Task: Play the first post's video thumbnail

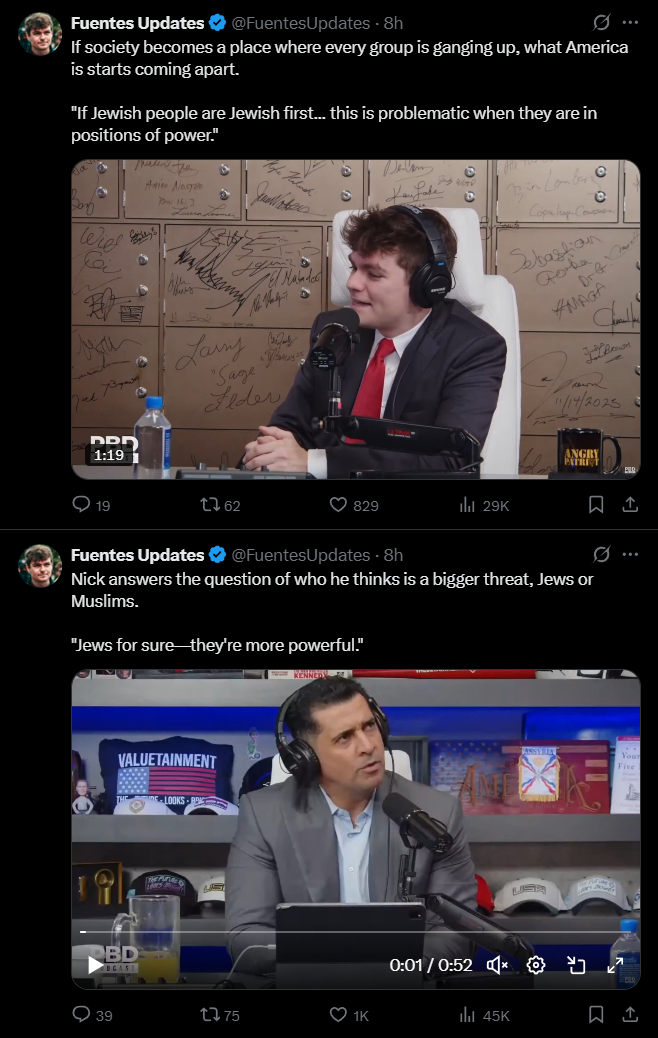Action: 355,319
